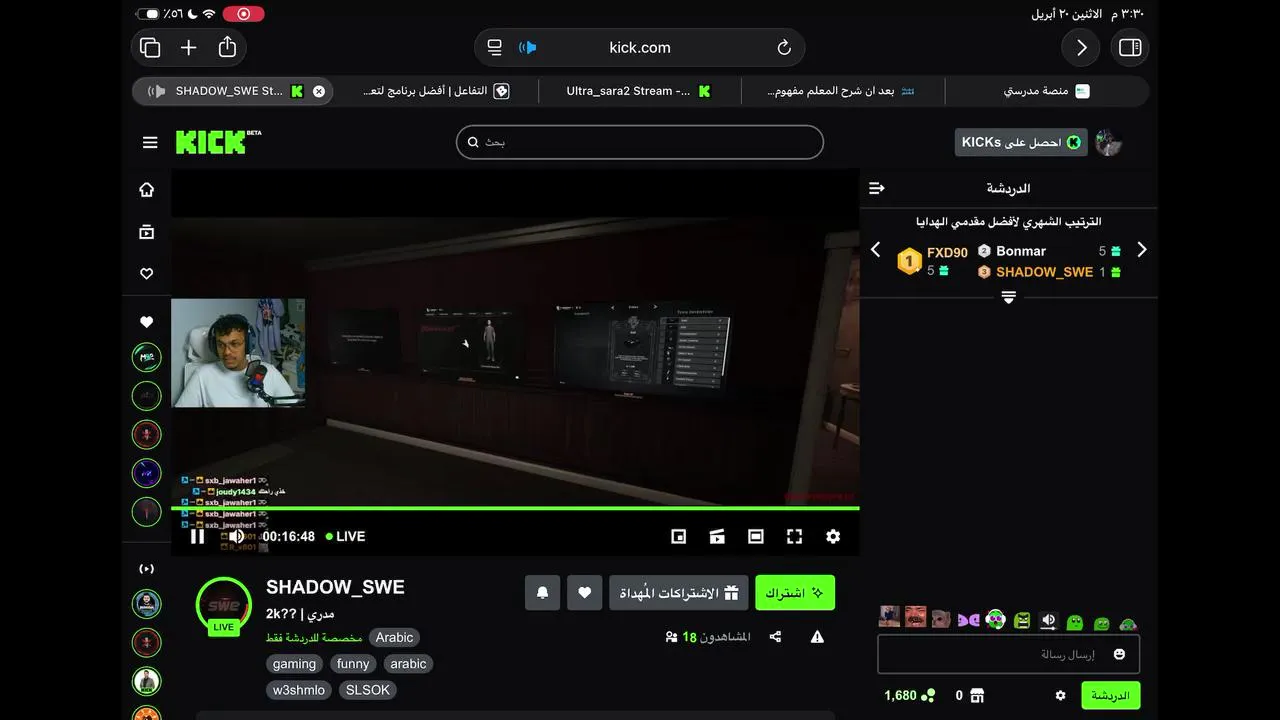
Task: Insert the speaker sound emote
Action: [x=1048, y=621]
